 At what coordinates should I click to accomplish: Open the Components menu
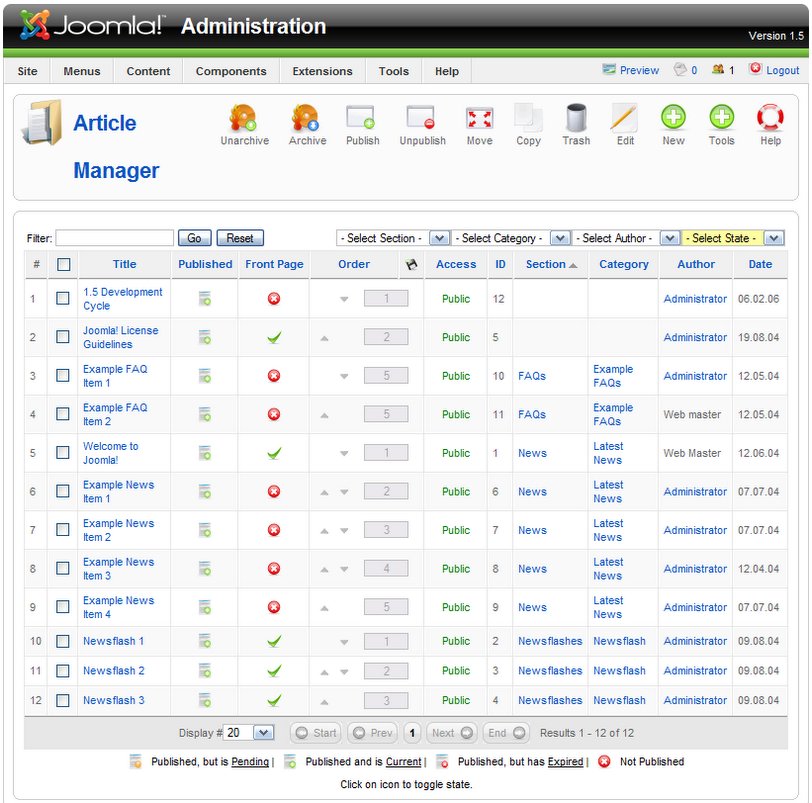click(x=231, y=71)
